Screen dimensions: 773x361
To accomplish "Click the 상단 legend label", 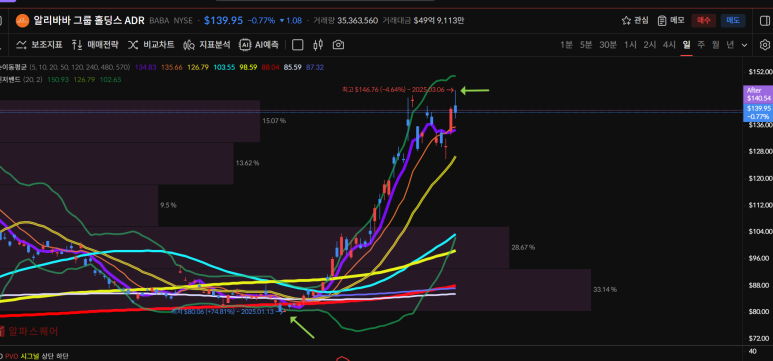I will [48, 356].
